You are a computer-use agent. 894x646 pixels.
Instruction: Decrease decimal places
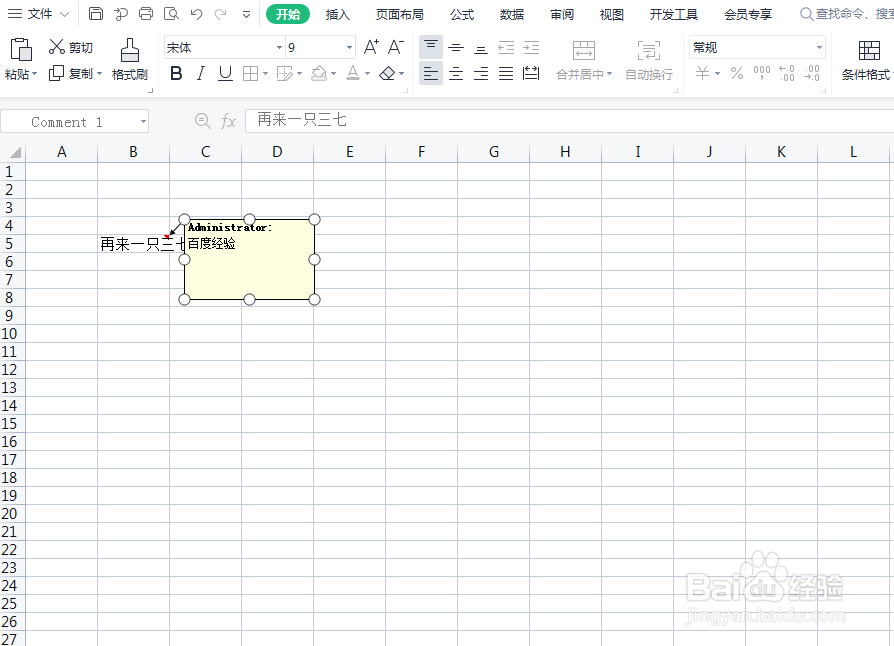(812, 74)
